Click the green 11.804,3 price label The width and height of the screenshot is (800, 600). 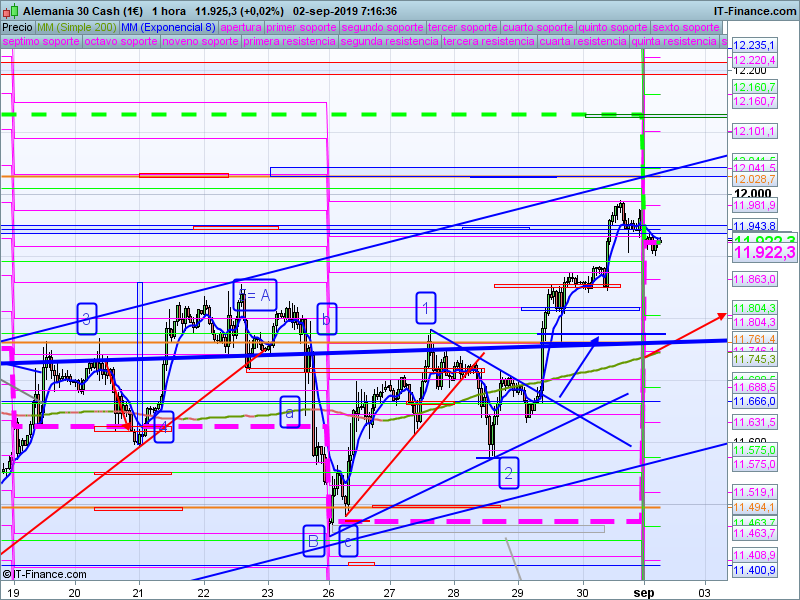point(754,308)
